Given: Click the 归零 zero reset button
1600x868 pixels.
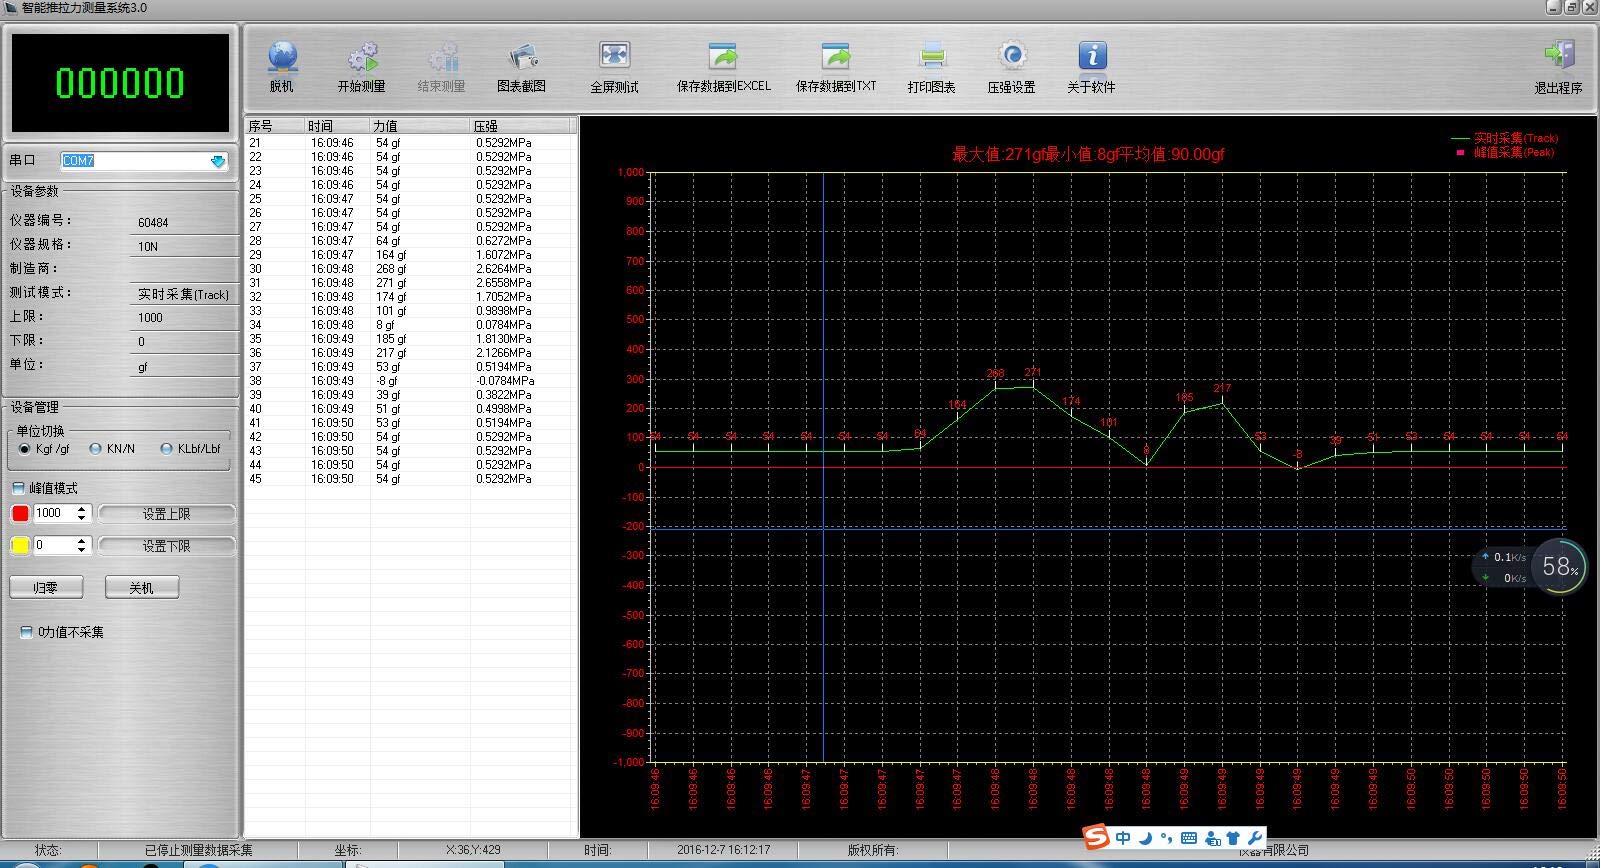Looking at the screenshot, I should pos(46,588).
